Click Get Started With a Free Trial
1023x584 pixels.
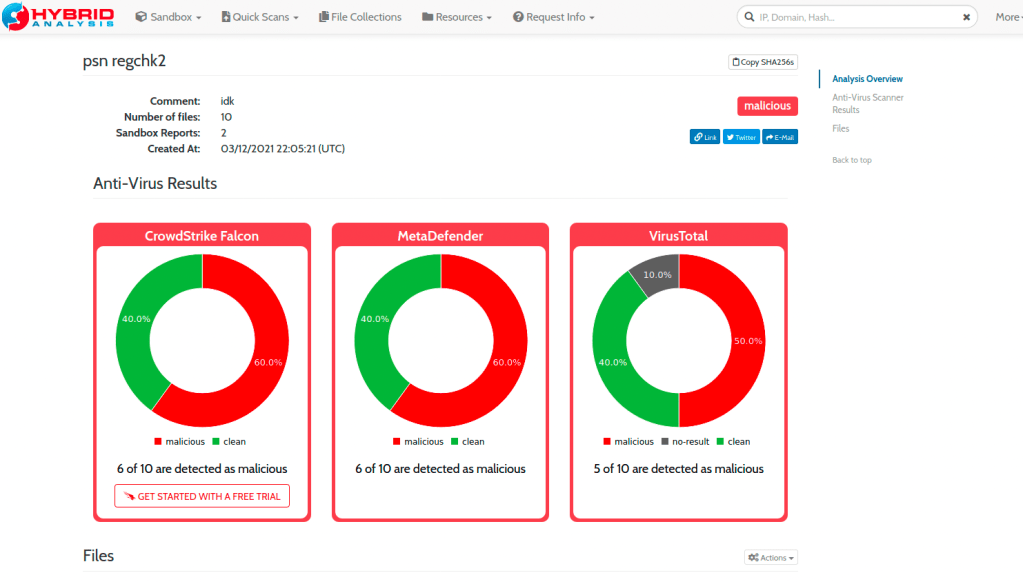(x=202, y=496)
